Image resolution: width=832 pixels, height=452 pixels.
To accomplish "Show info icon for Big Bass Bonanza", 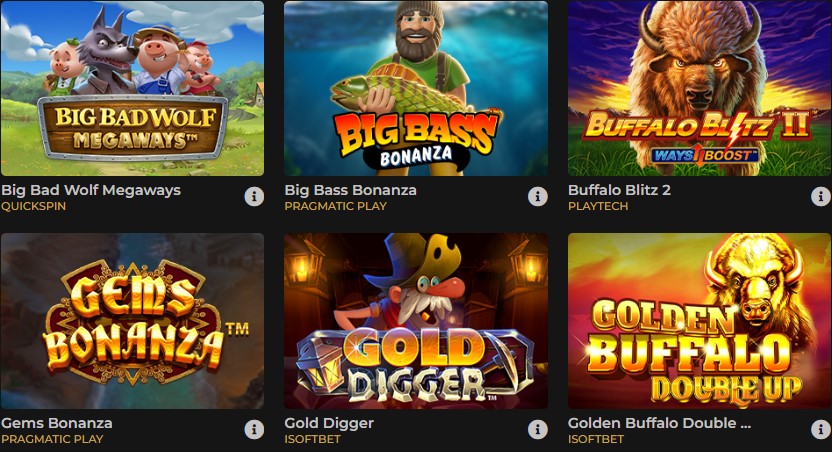I will 538,196.
